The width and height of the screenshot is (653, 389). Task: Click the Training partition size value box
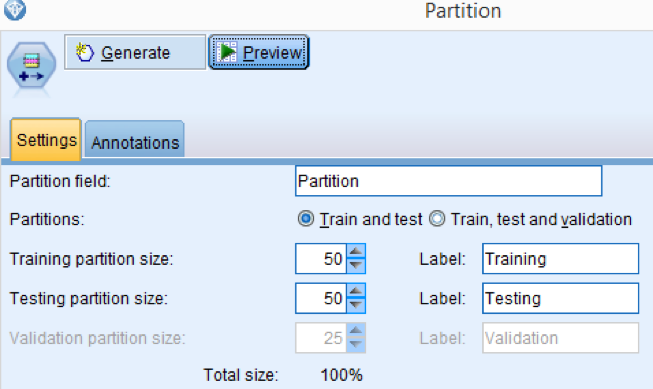tap(321, 259)
